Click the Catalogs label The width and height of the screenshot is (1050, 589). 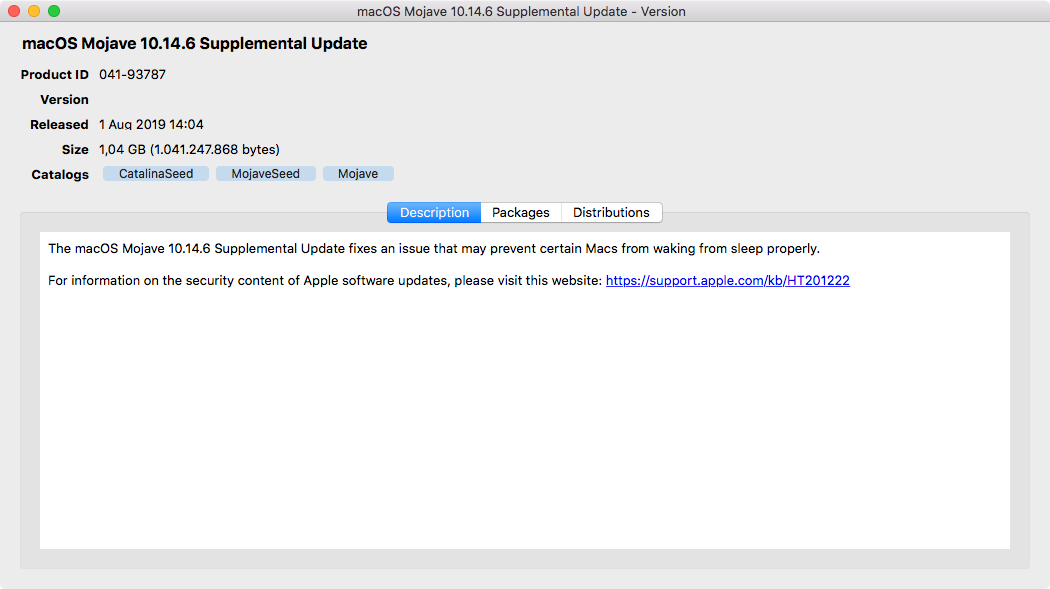[60, 175]
